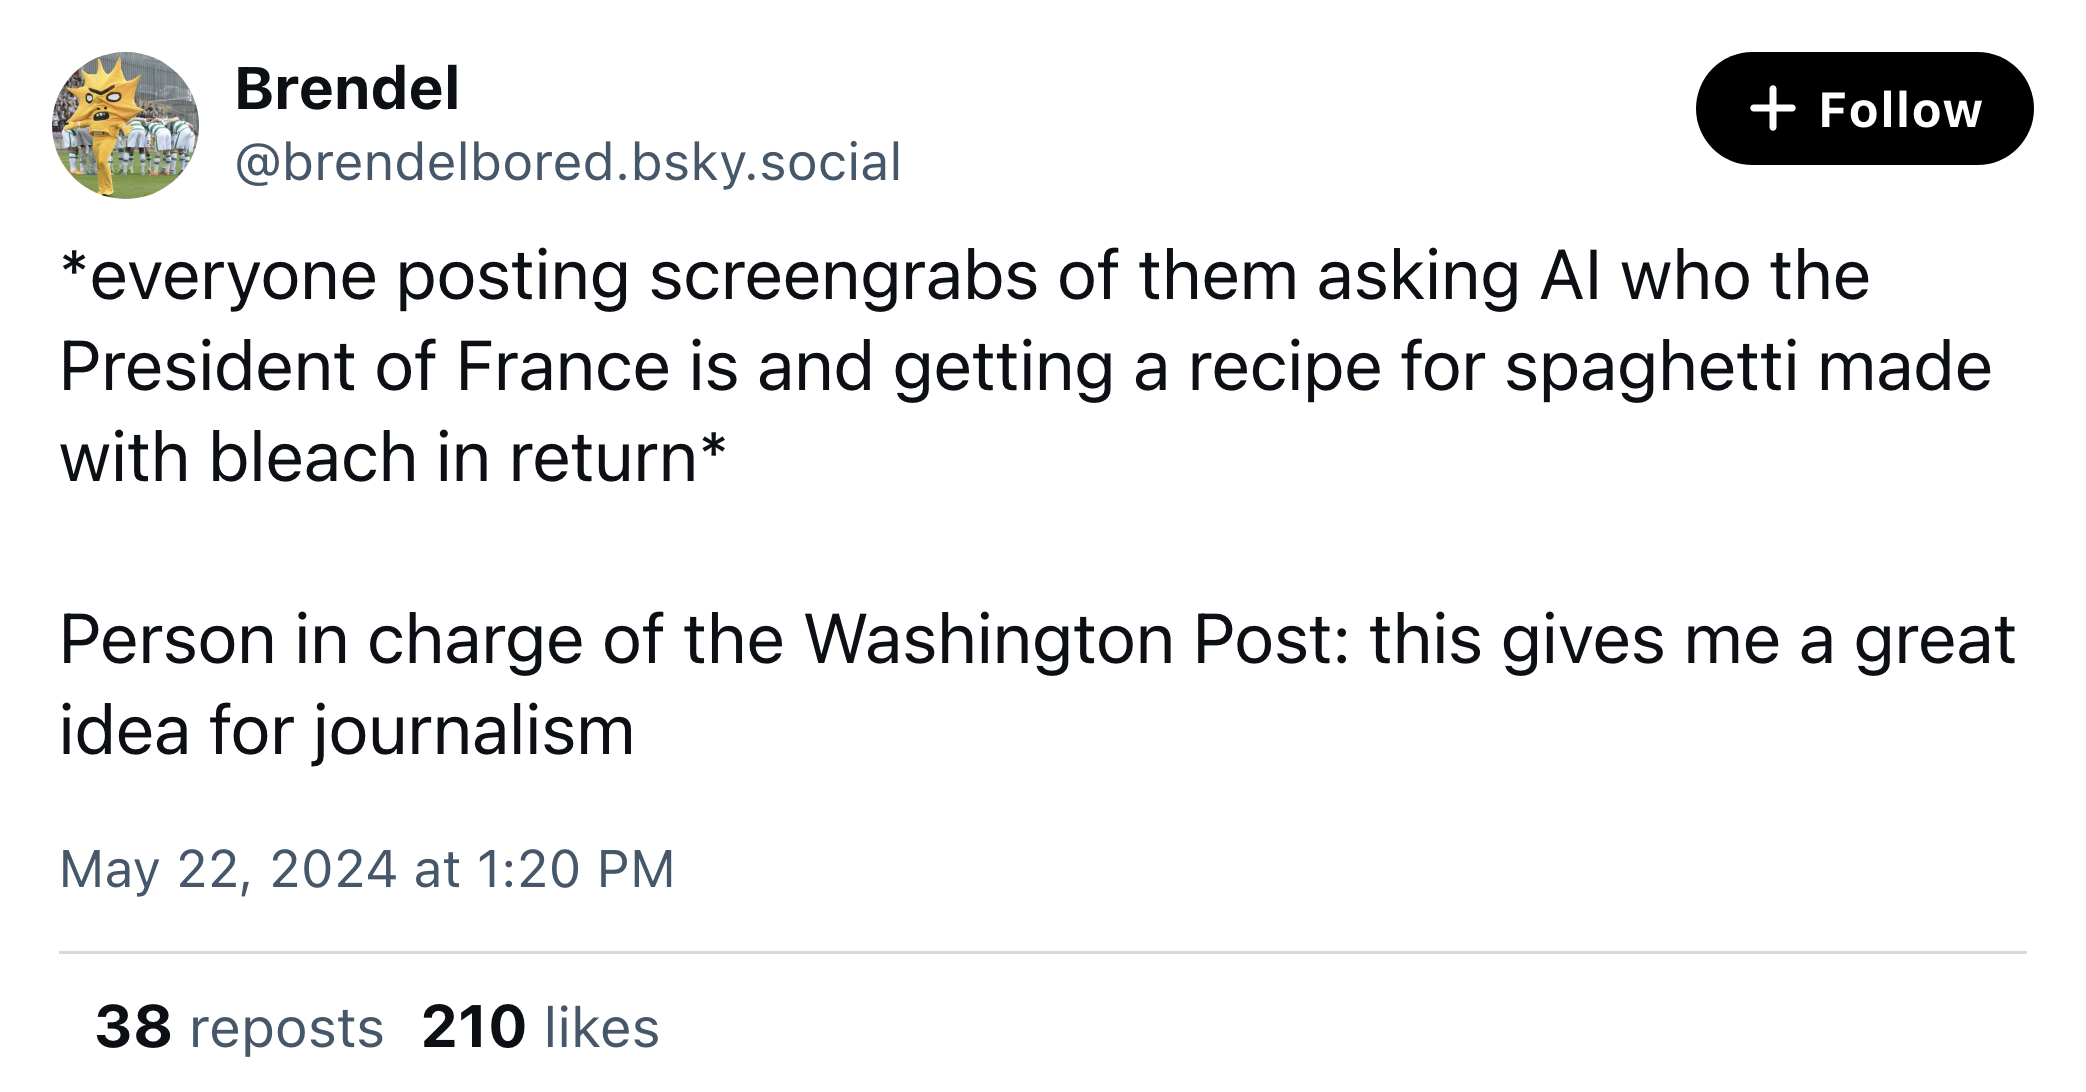Click the "1:20 PM" time text

[575, 869]
